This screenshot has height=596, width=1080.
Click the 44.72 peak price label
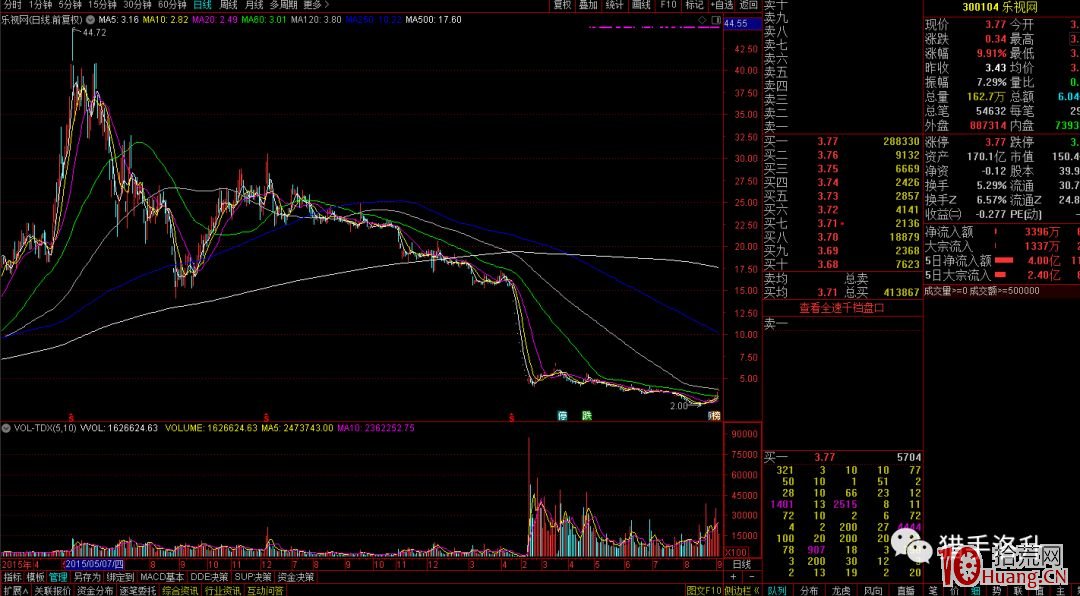click(93, 32)
